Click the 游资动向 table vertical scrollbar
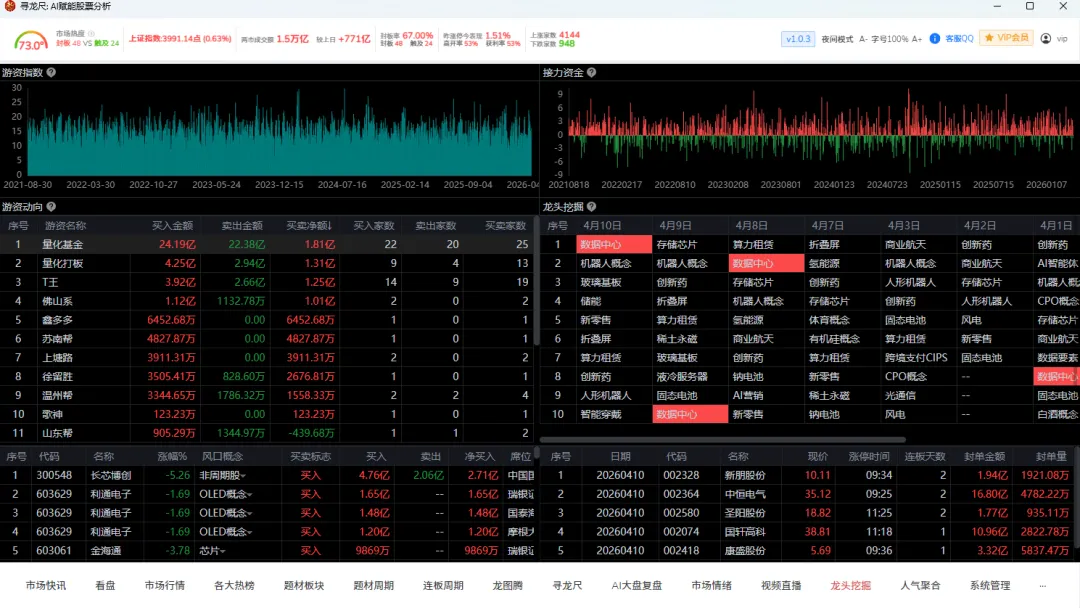 (537, 281)
